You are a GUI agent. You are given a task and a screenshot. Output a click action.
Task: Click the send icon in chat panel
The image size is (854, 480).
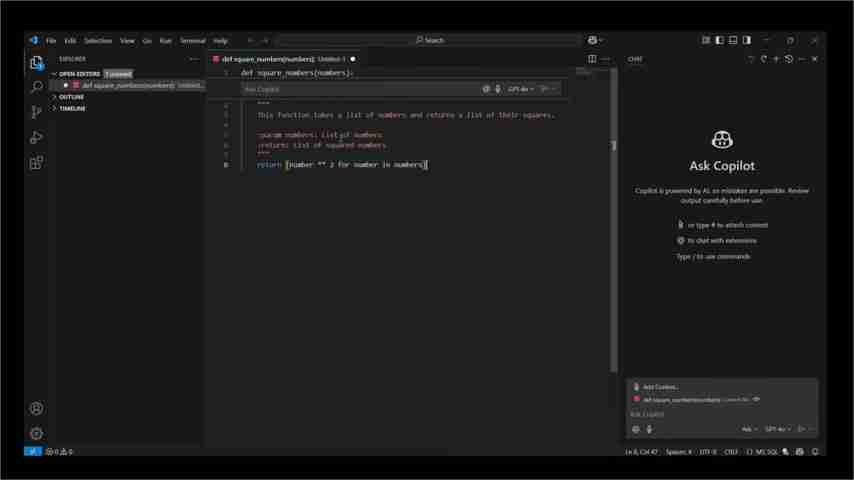801,429
